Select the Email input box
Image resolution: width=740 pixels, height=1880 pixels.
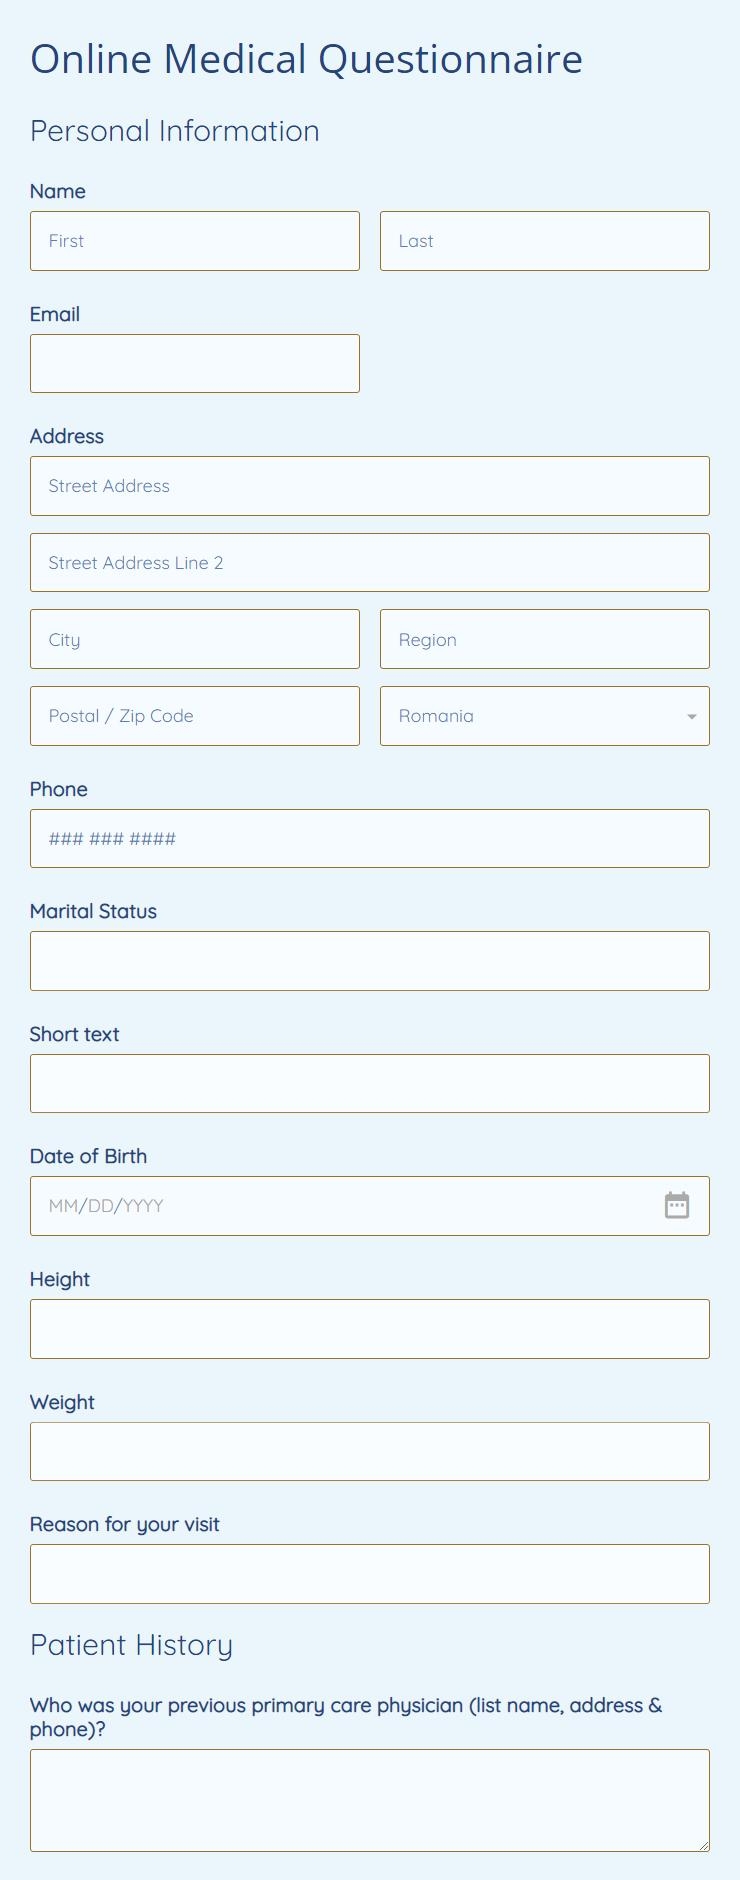tap(195, 363)
